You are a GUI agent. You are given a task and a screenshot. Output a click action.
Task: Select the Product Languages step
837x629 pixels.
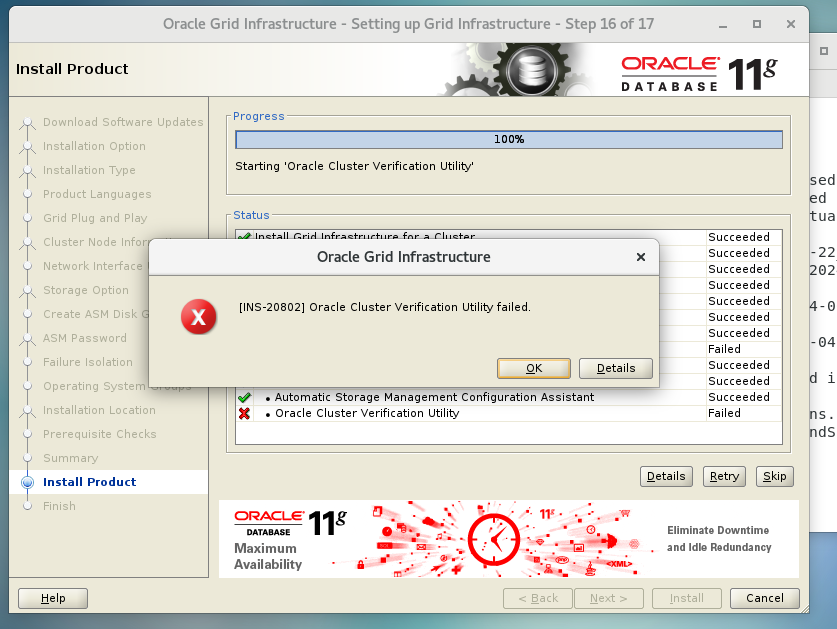(x=97, y=194)
